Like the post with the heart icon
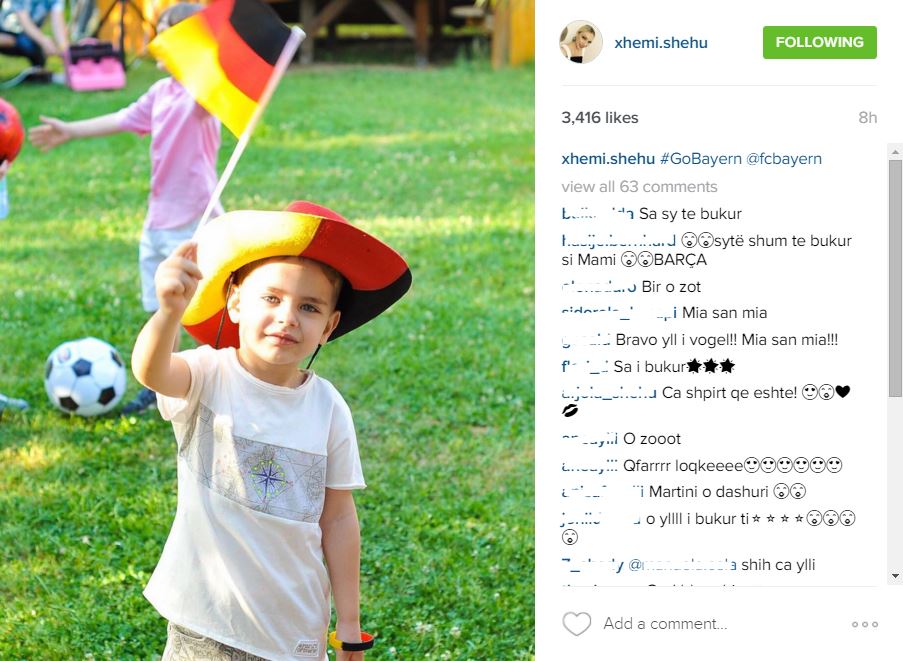Viewport: 903px width, 661px height. [x=576, y=624]
